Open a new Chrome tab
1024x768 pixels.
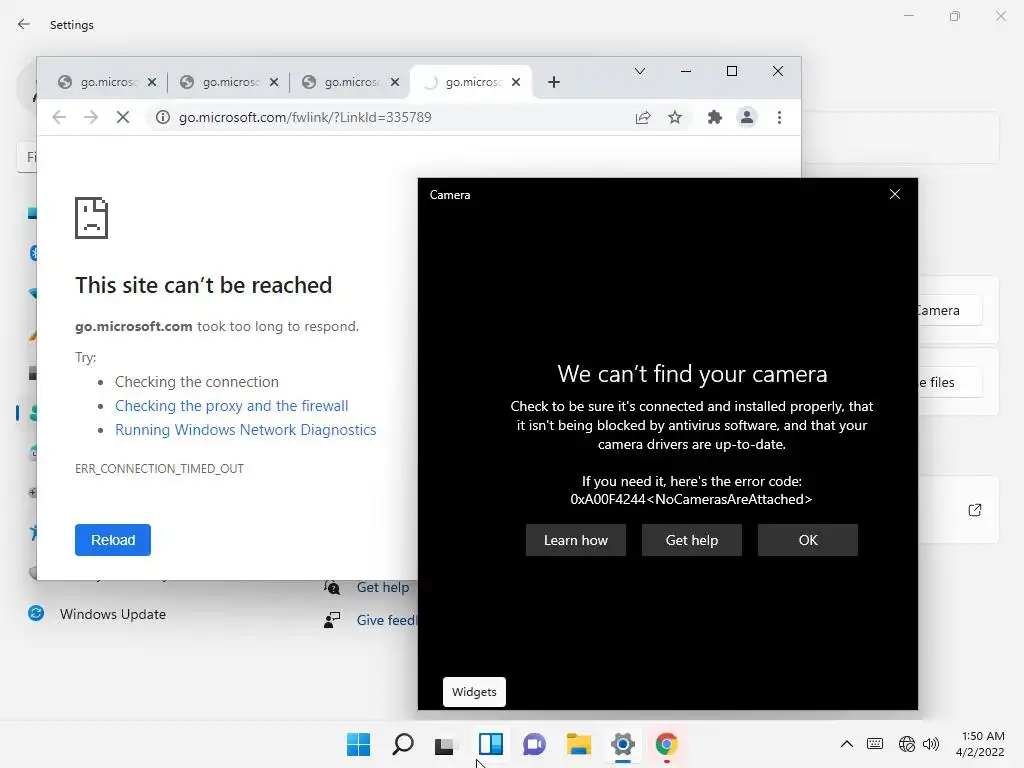click(x=554, y=82)
